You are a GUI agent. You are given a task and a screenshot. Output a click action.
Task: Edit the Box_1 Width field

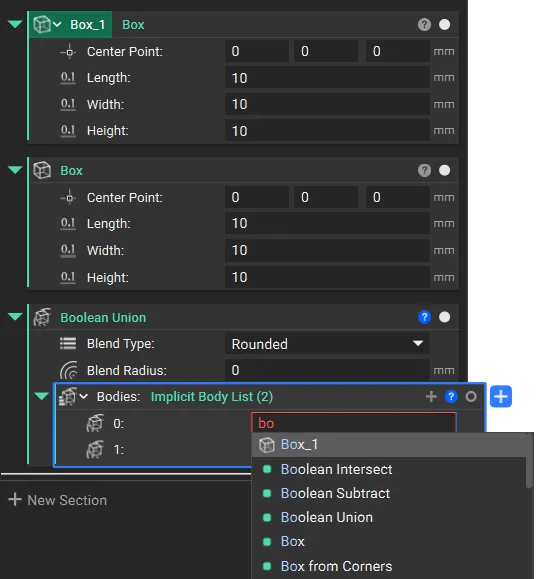click(327, 104)
